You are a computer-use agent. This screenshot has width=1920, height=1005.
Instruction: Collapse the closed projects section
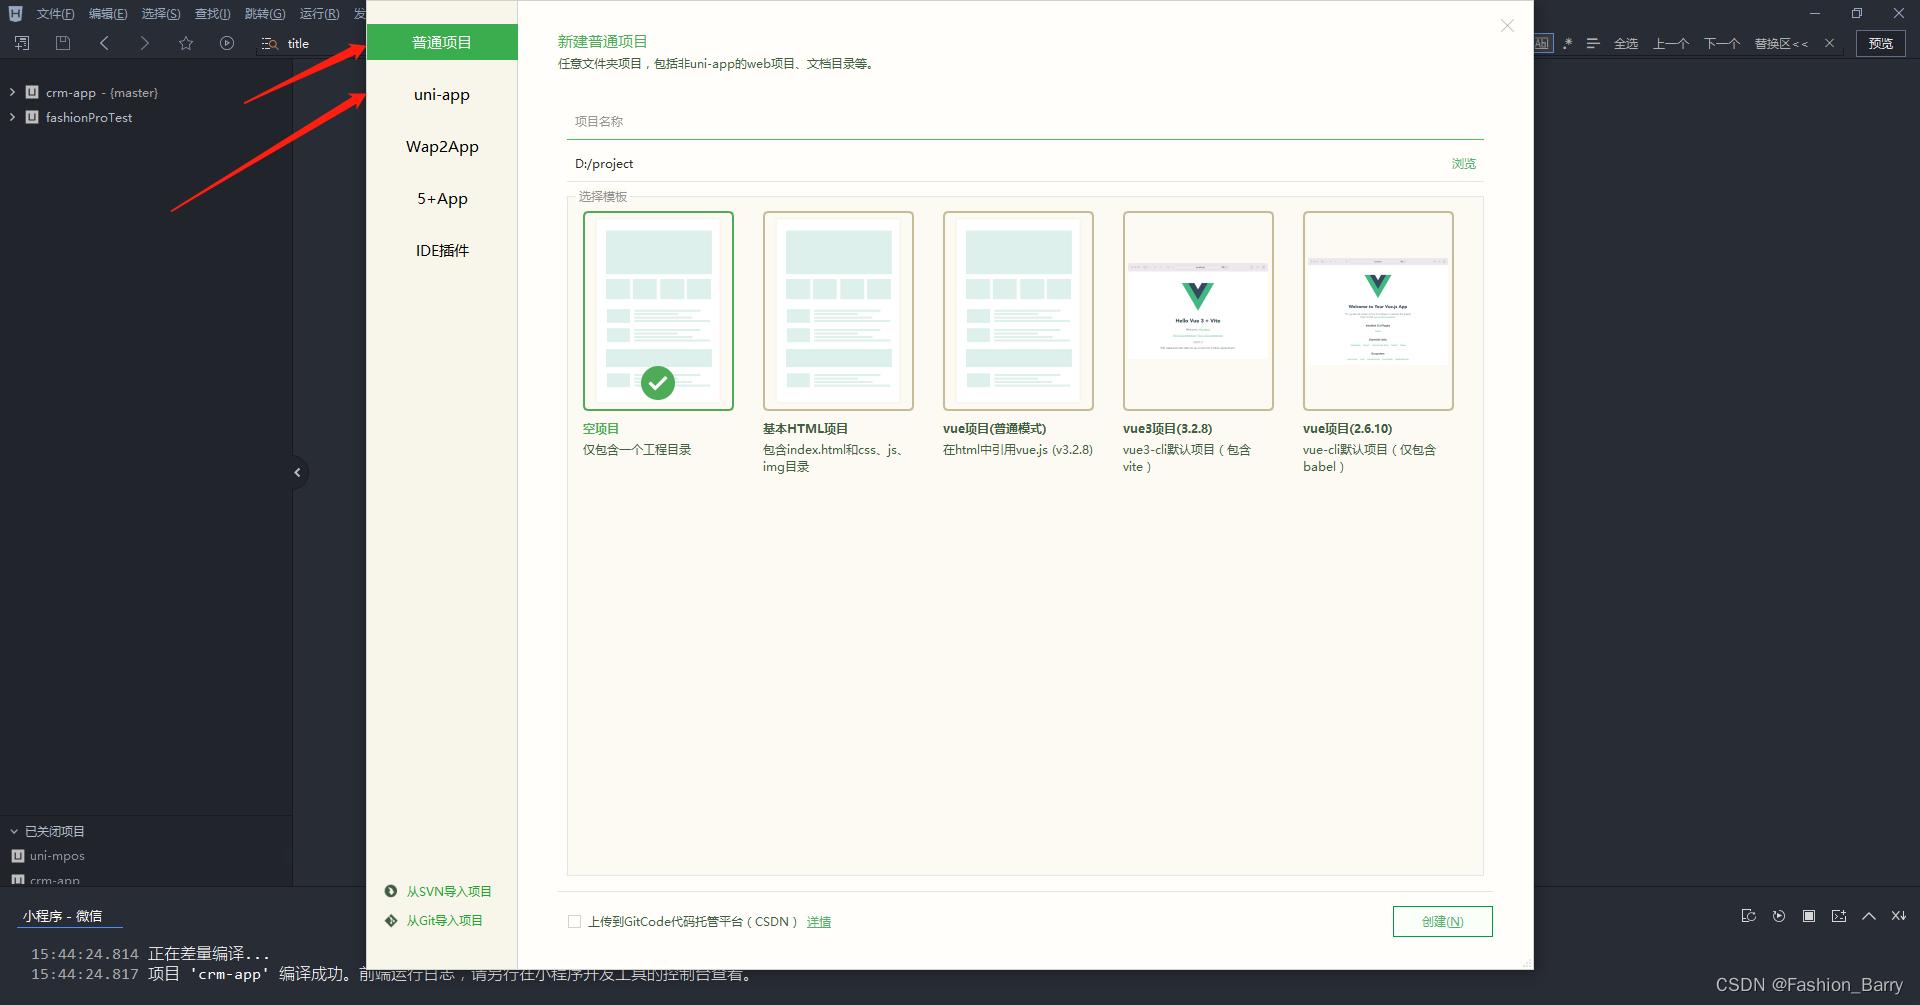[14, 831]
